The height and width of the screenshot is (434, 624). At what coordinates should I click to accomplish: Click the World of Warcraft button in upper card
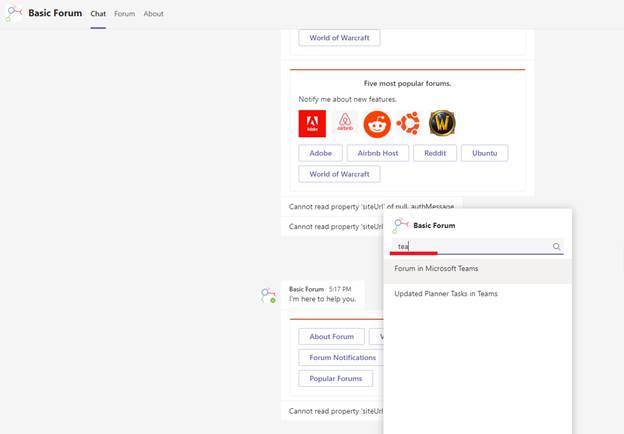coord(339,38)
